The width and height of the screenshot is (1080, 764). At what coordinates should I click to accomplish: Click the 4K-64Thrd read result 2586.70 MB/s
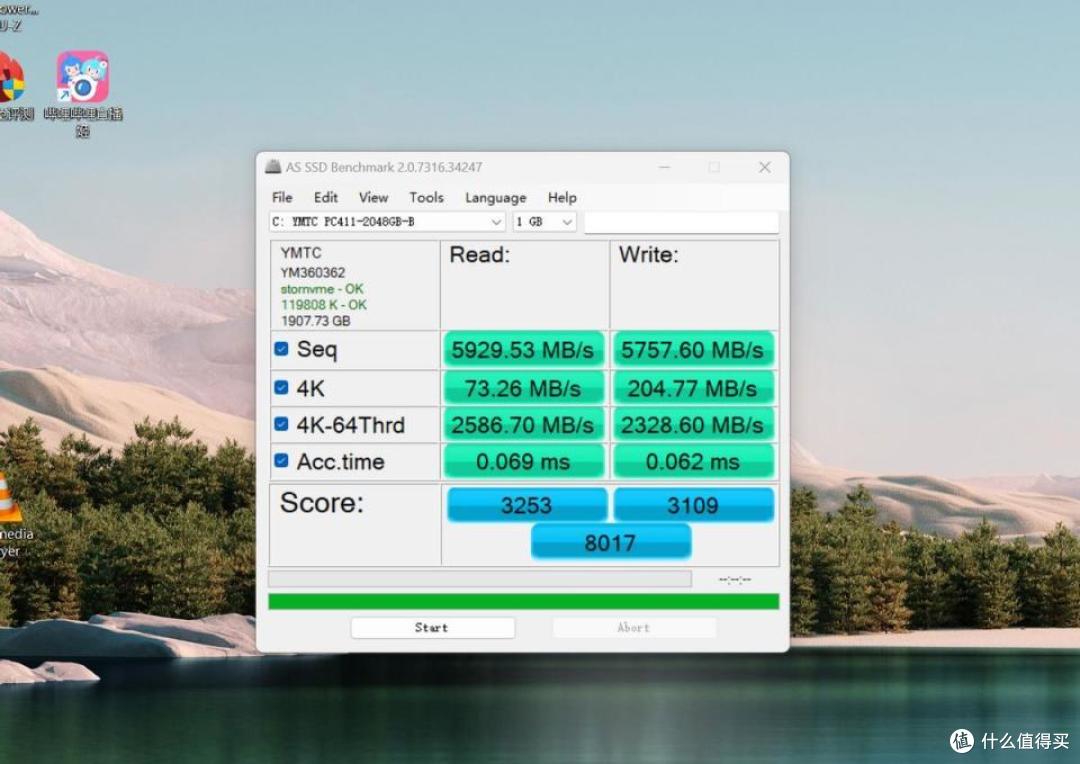pyautogui.click(x=523, y=425)
